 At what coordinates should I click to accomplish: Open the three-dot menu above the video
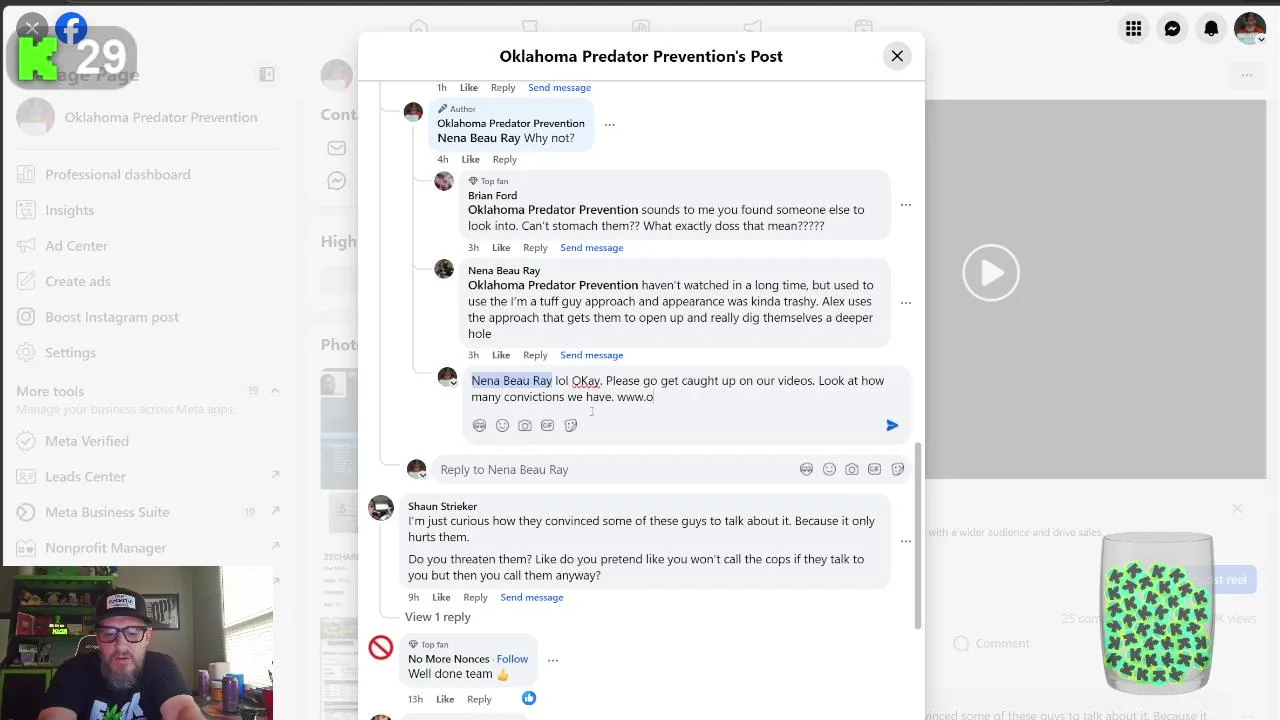coord(1247,76)
